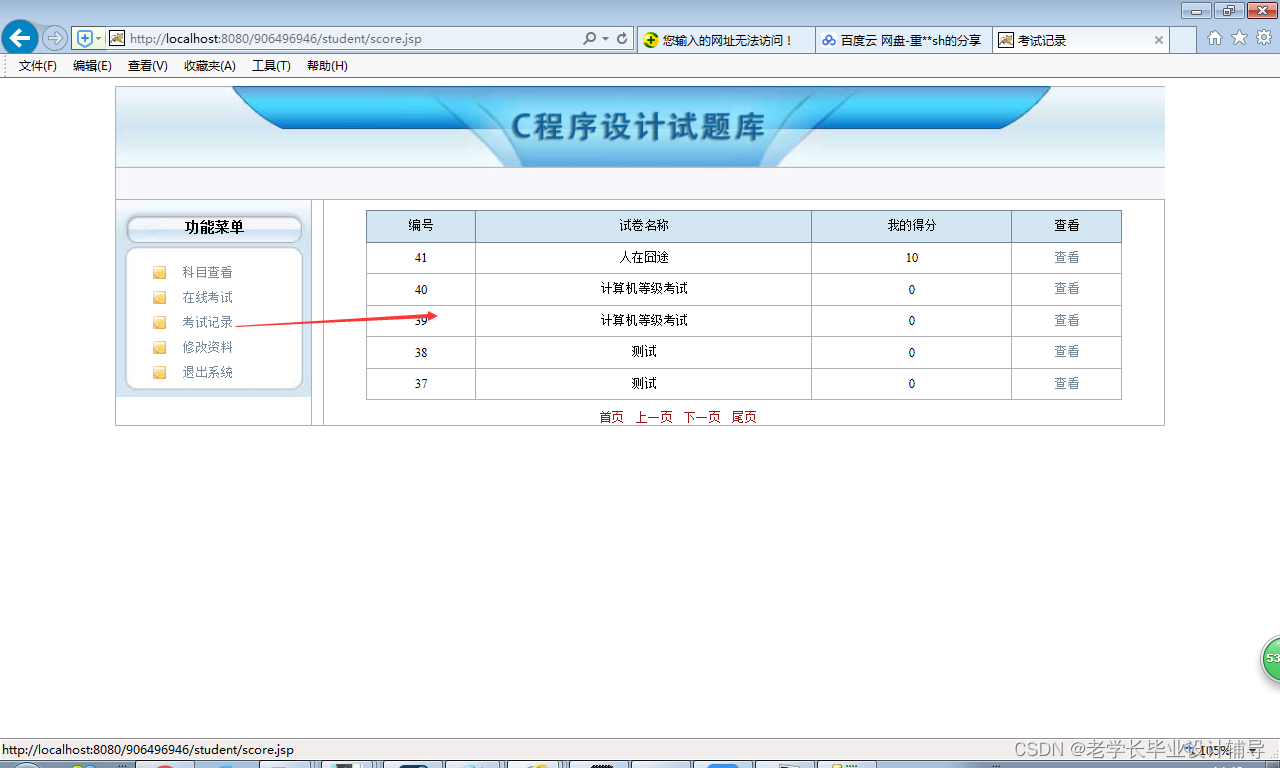Open the browser Home page icon
The height and width of the screenshot is (768, 1280).
1214,37
